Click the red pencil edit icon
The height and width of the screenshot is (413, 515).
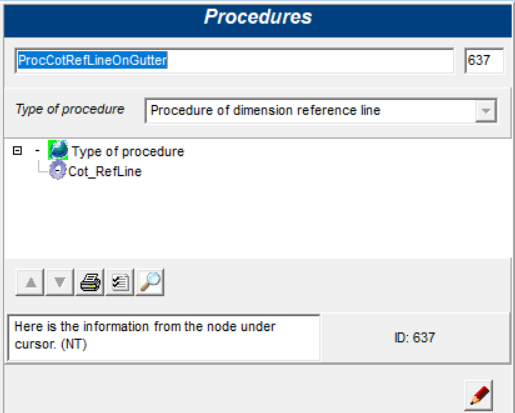[479, 395]
